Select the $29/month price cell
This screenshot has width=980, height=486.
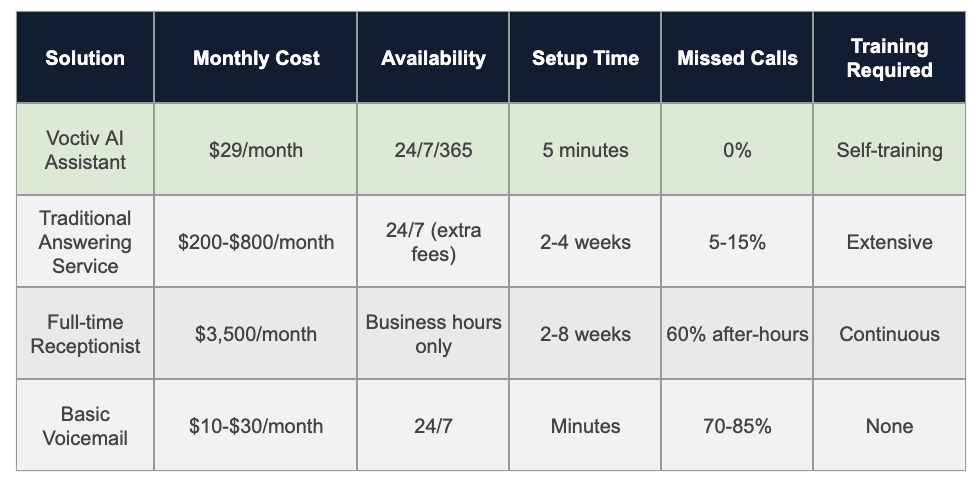256,150
